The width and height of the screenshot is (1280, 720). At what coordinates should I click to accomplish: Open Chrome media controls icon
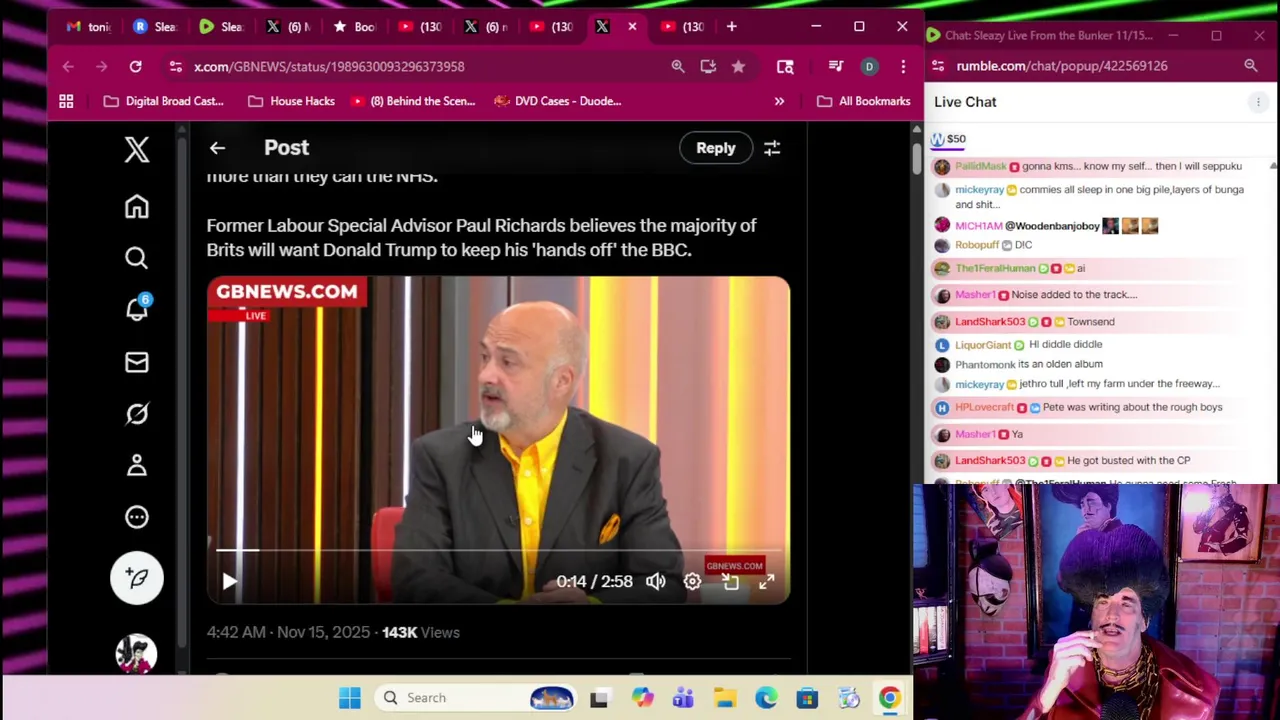pyautogui.click(x=836, y=66)
